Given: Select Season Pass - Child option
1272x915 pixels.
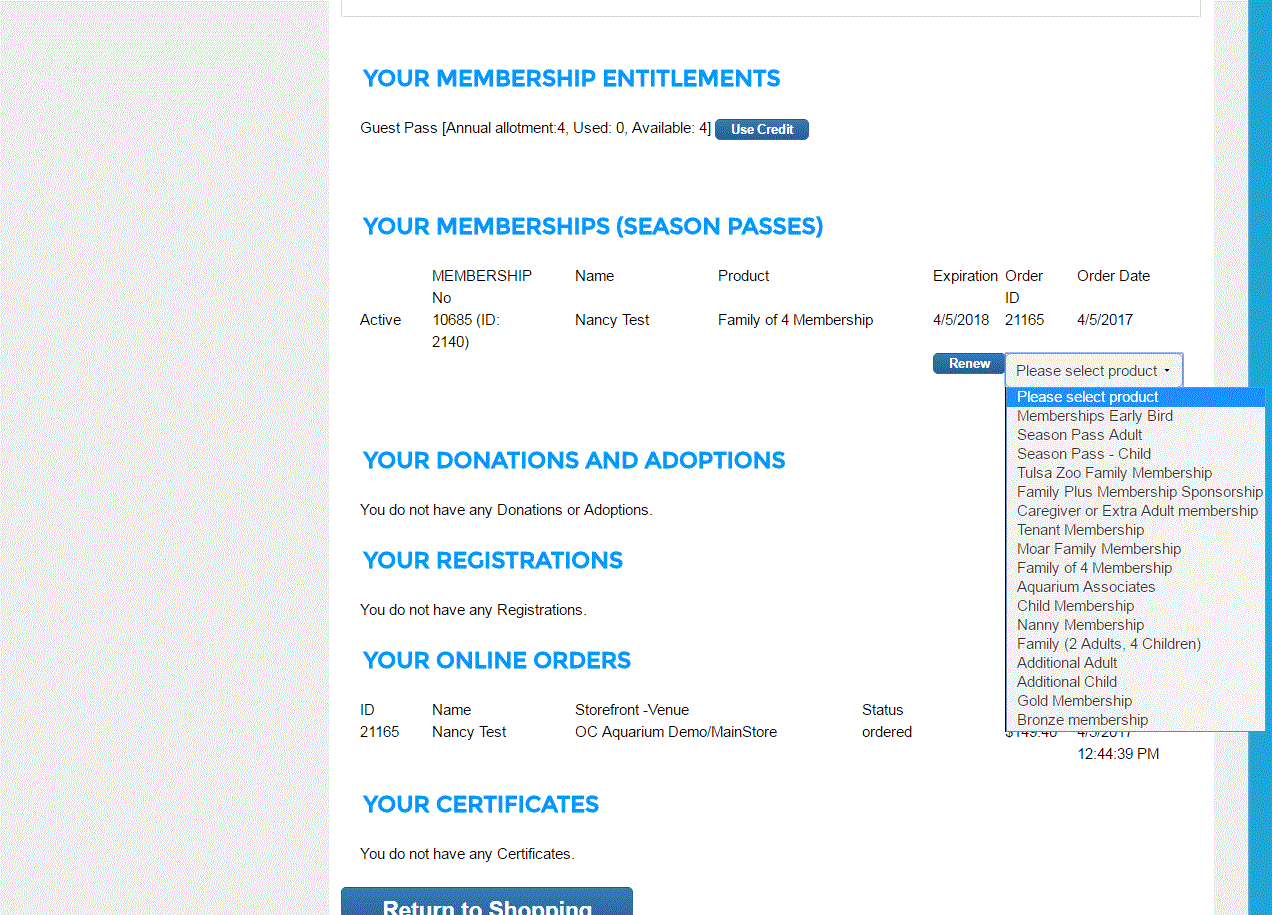Looking at the screenshot, I should pyautogui.click(x=1083, y=454).
